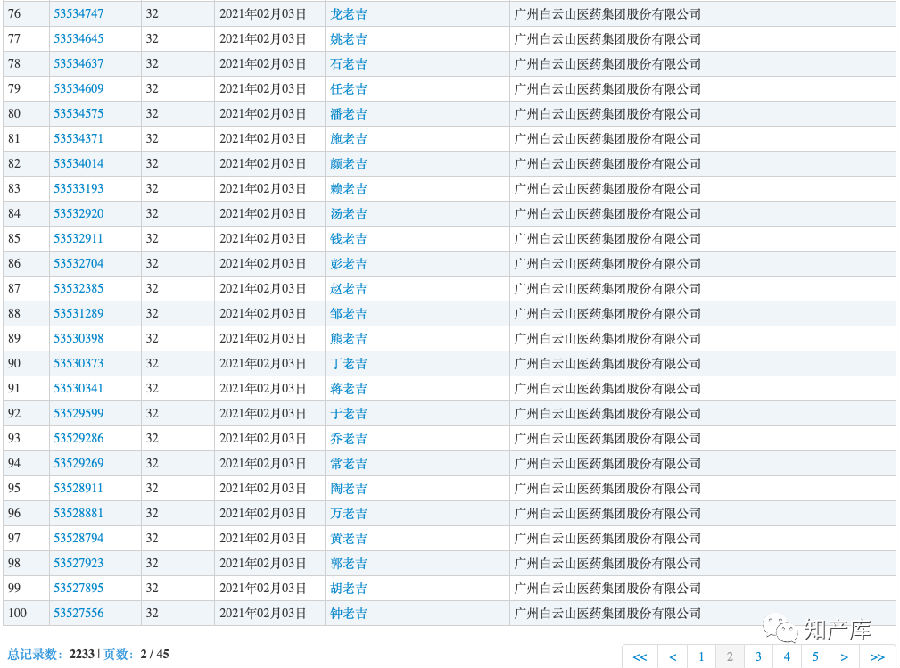900x668 pixels.
Task: Click the 知产库 watermark logo icon
Action: click(x=782, y=628)
